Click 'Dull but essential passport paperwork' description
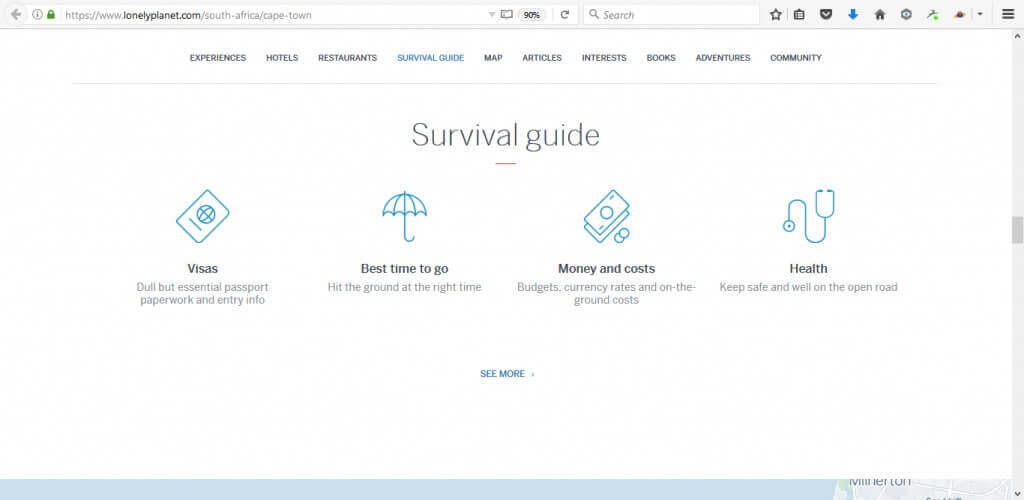 tap(202, 294)
